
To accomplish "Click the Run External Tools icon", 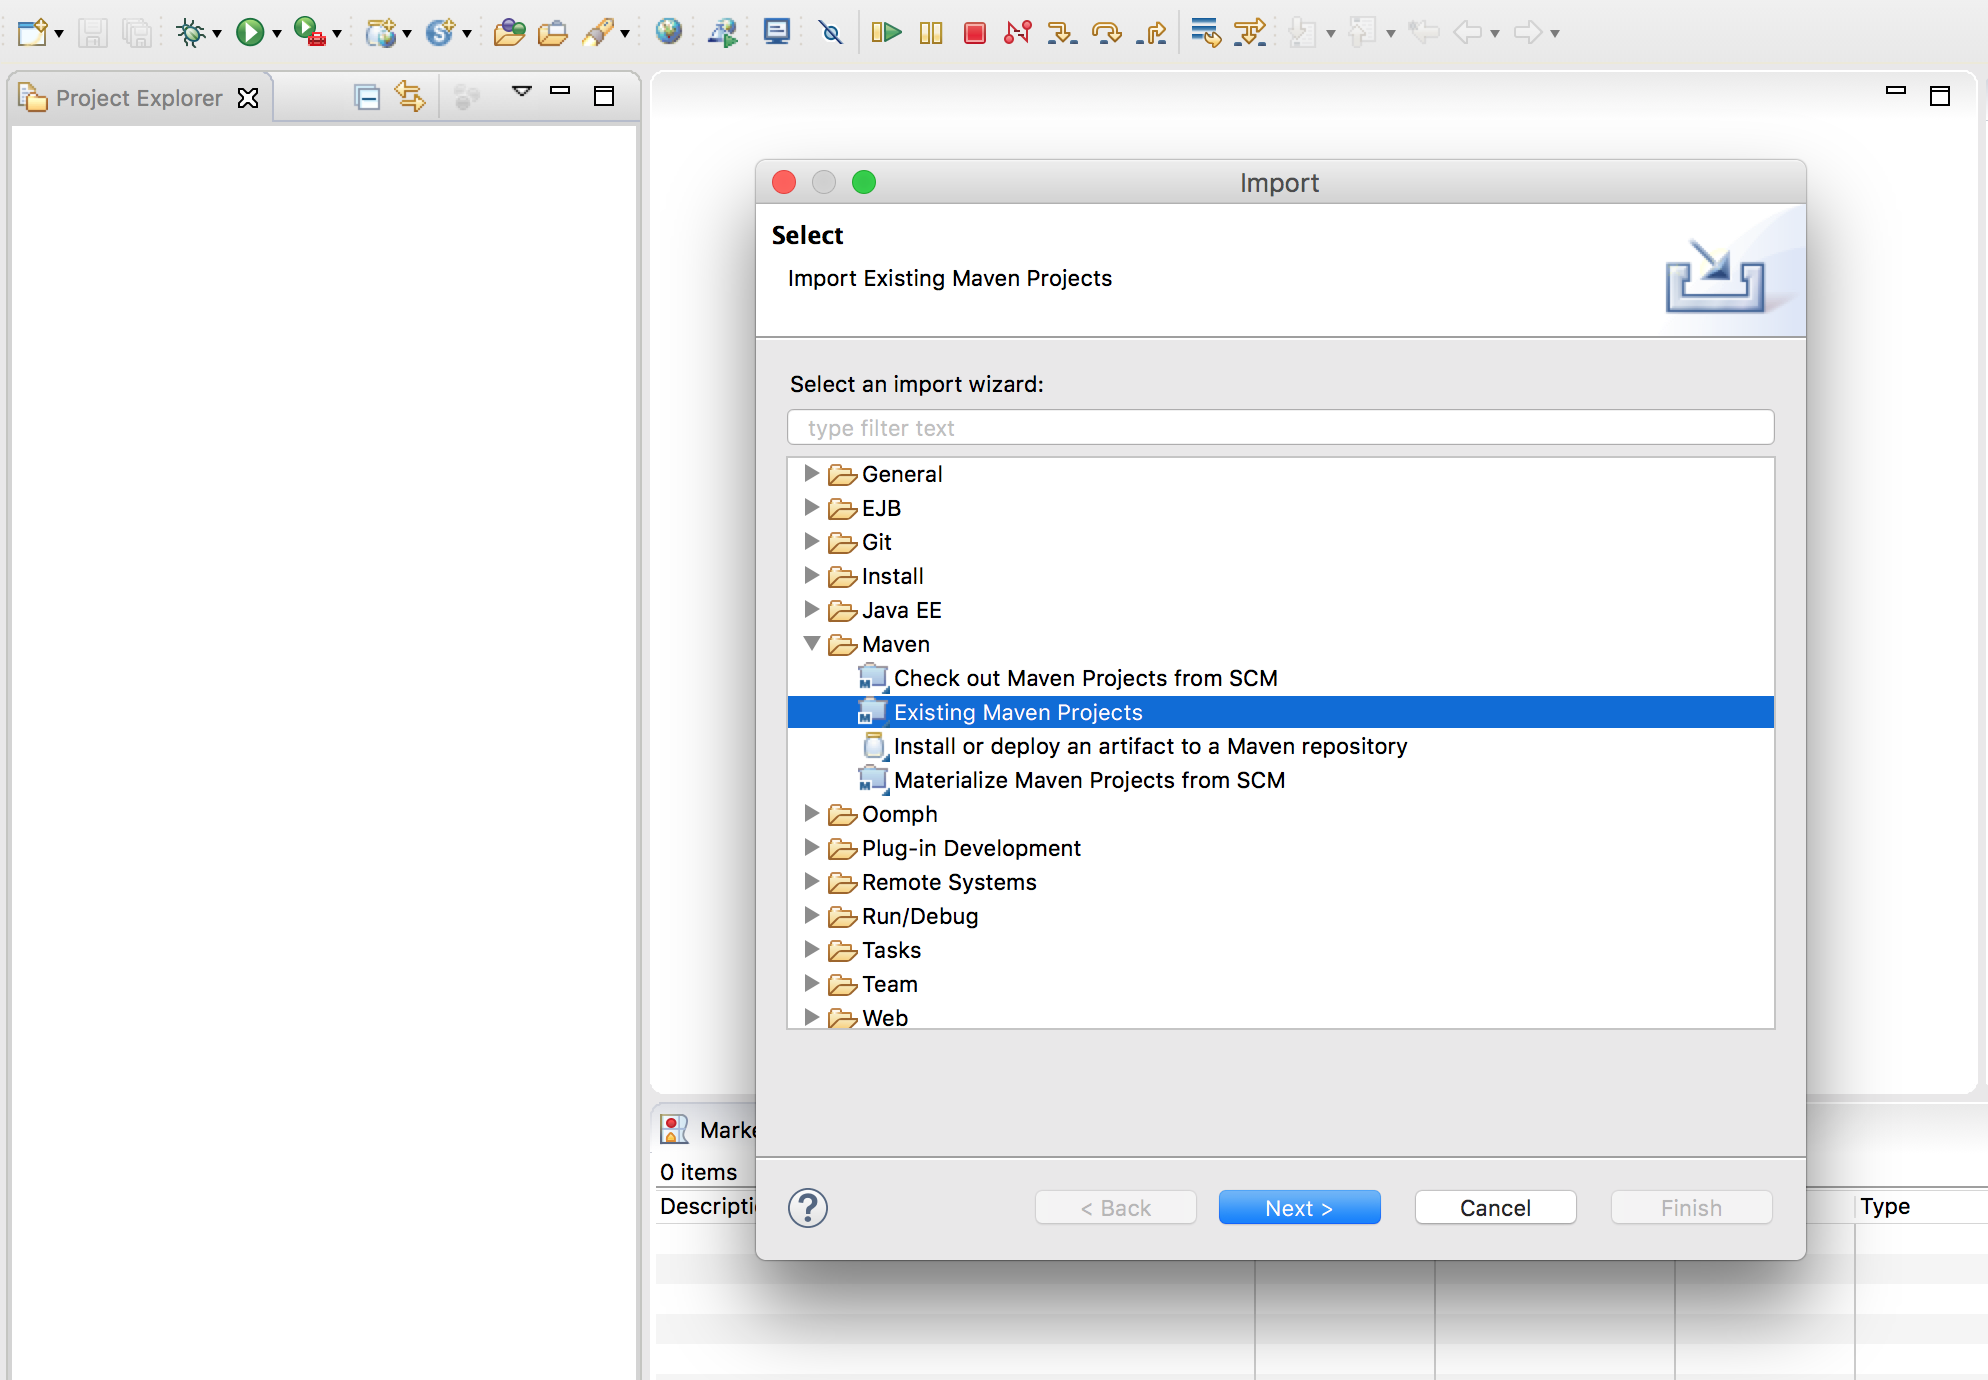I will [x=310, y=33].
